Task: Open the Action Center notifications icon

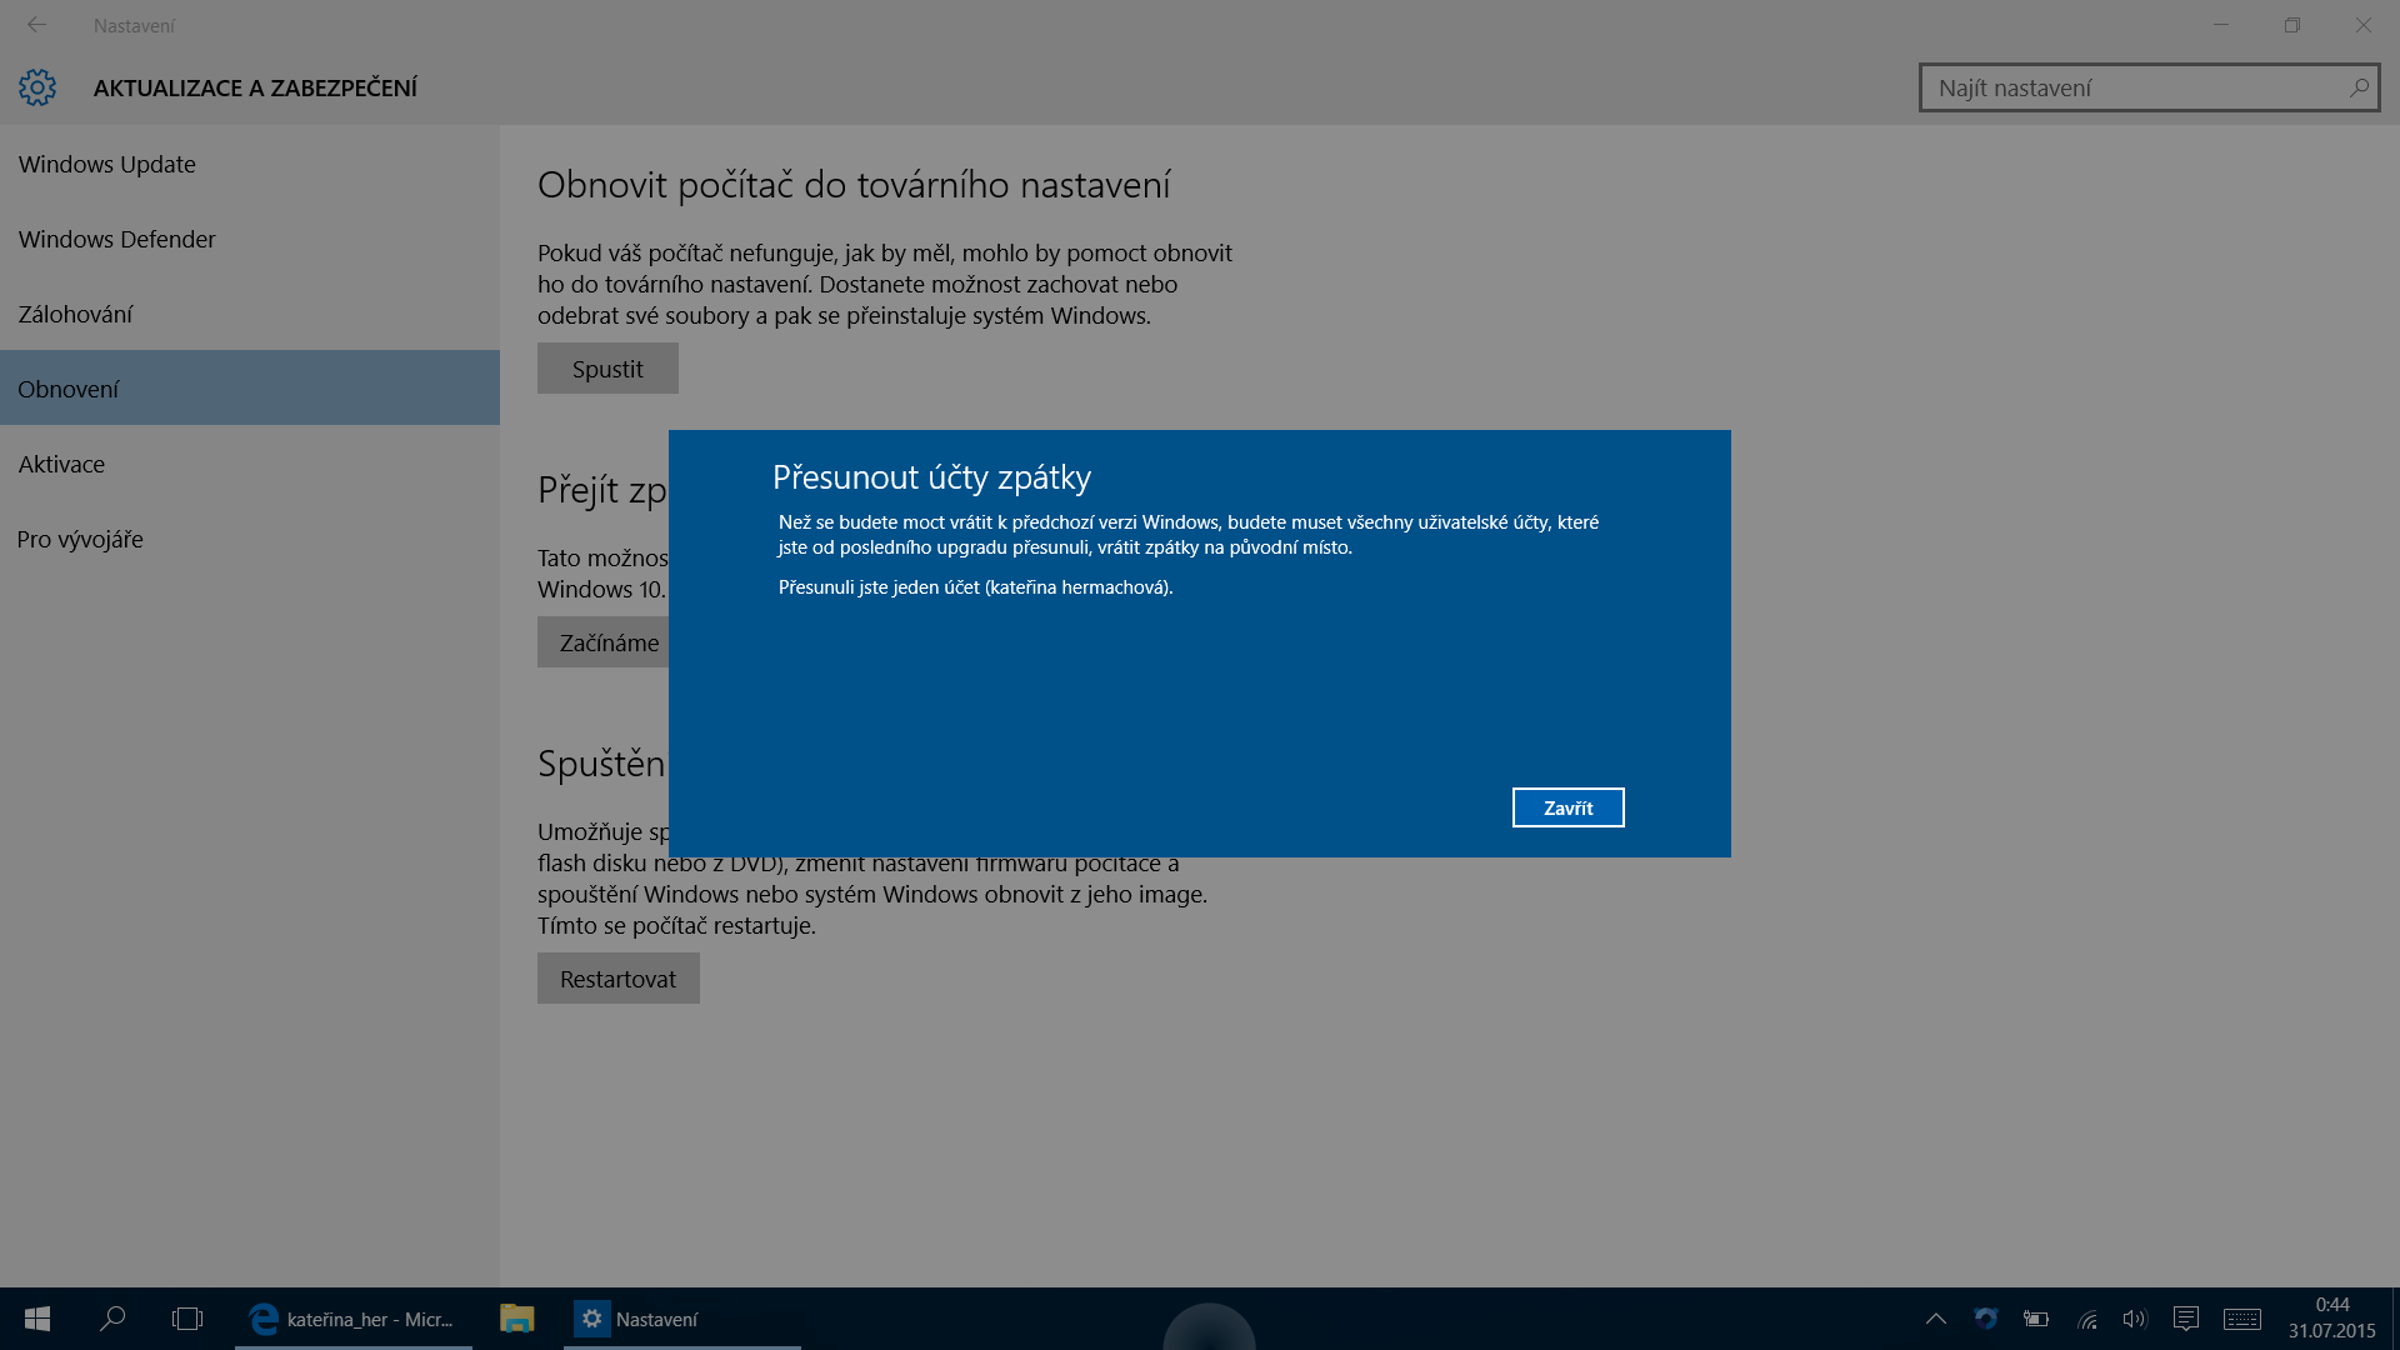Action: tap(2185, 1319)
